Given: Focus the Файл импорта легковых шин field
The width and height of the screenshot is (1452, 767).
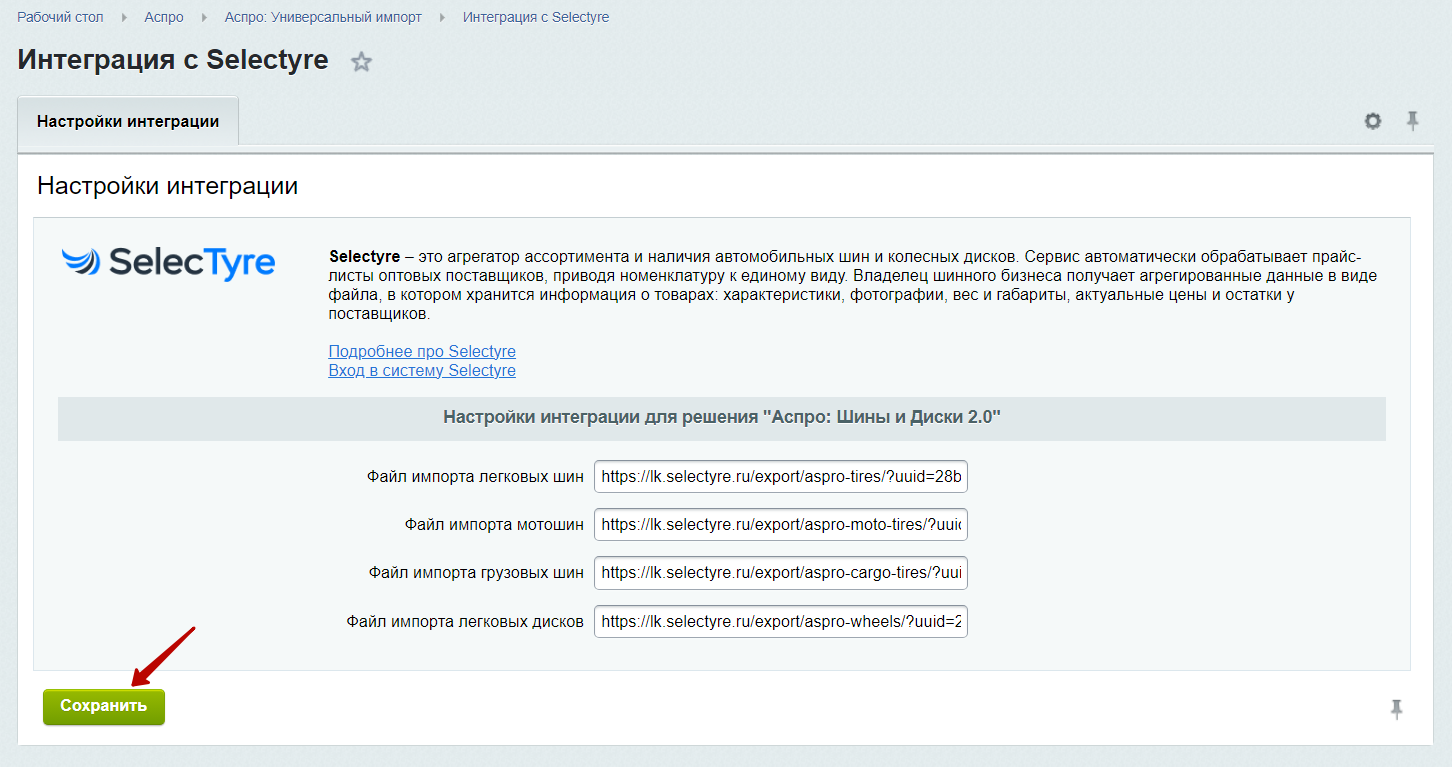Looking at the screenshot, I should pos(781,477).
